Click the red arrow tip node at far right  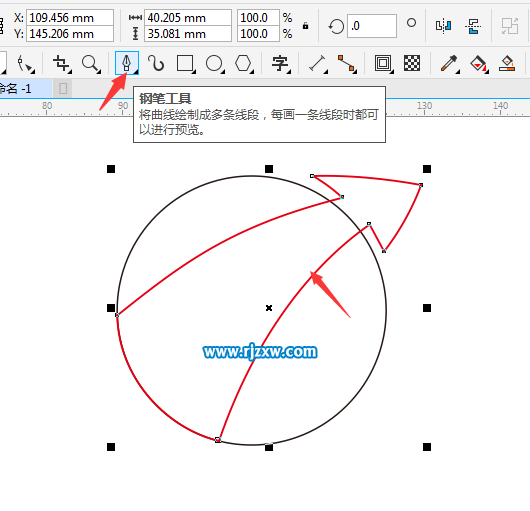[421, 185]
